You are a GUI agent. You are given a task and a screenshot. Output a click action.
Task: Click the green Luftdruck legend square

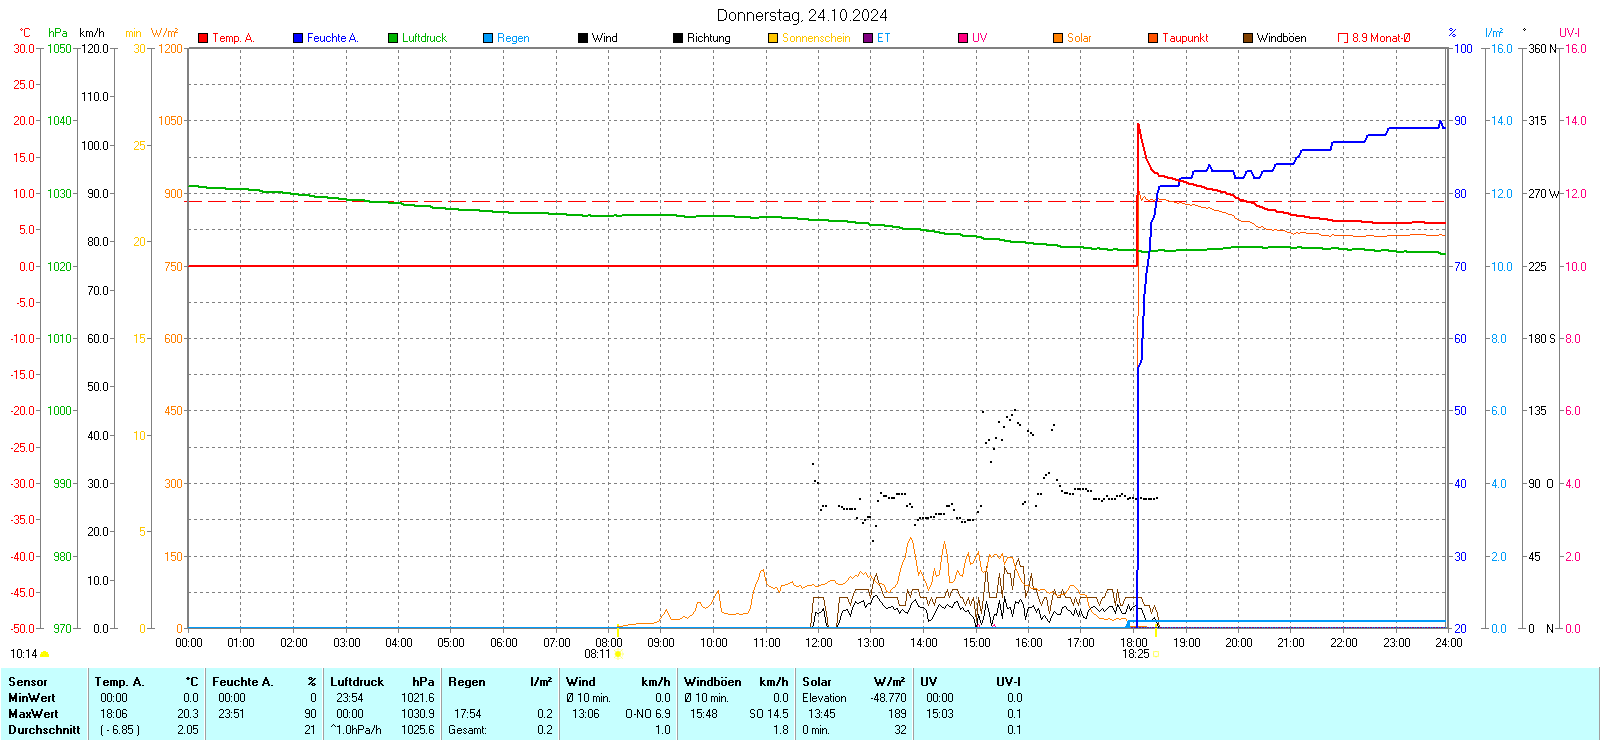click(393, 38)
